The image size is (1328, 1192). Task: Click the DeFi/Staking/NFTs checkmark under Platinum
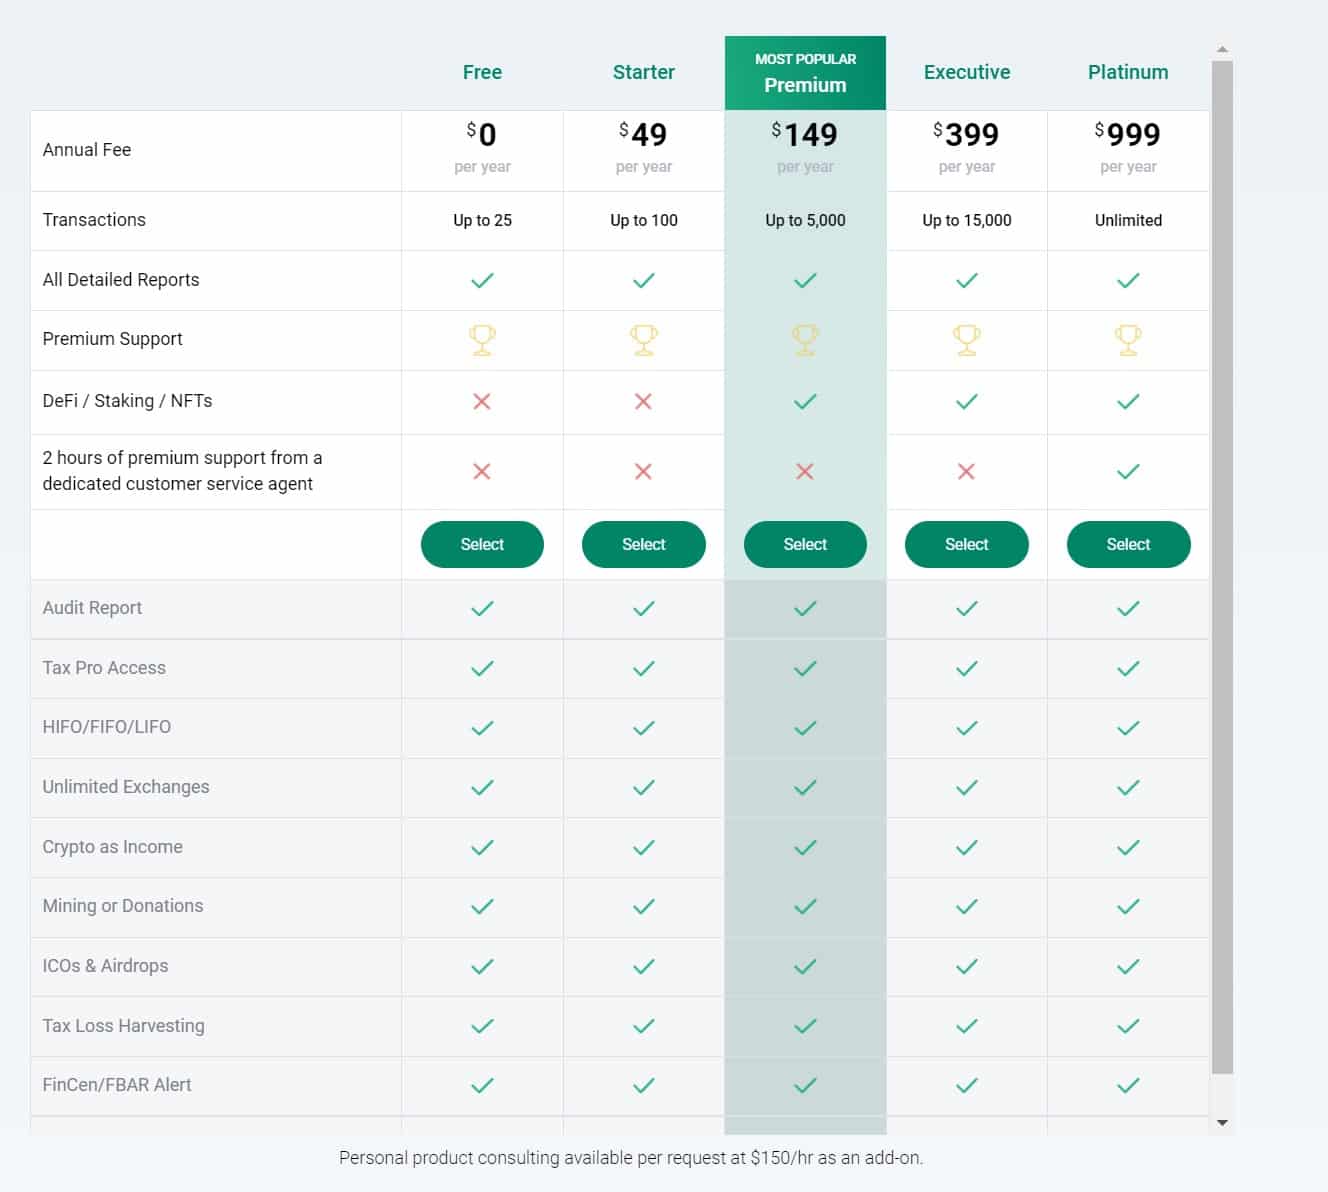click(1128, 401)
